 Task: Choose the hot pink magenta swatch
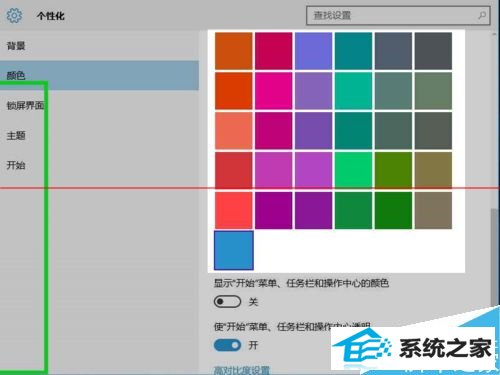[274, 91]
